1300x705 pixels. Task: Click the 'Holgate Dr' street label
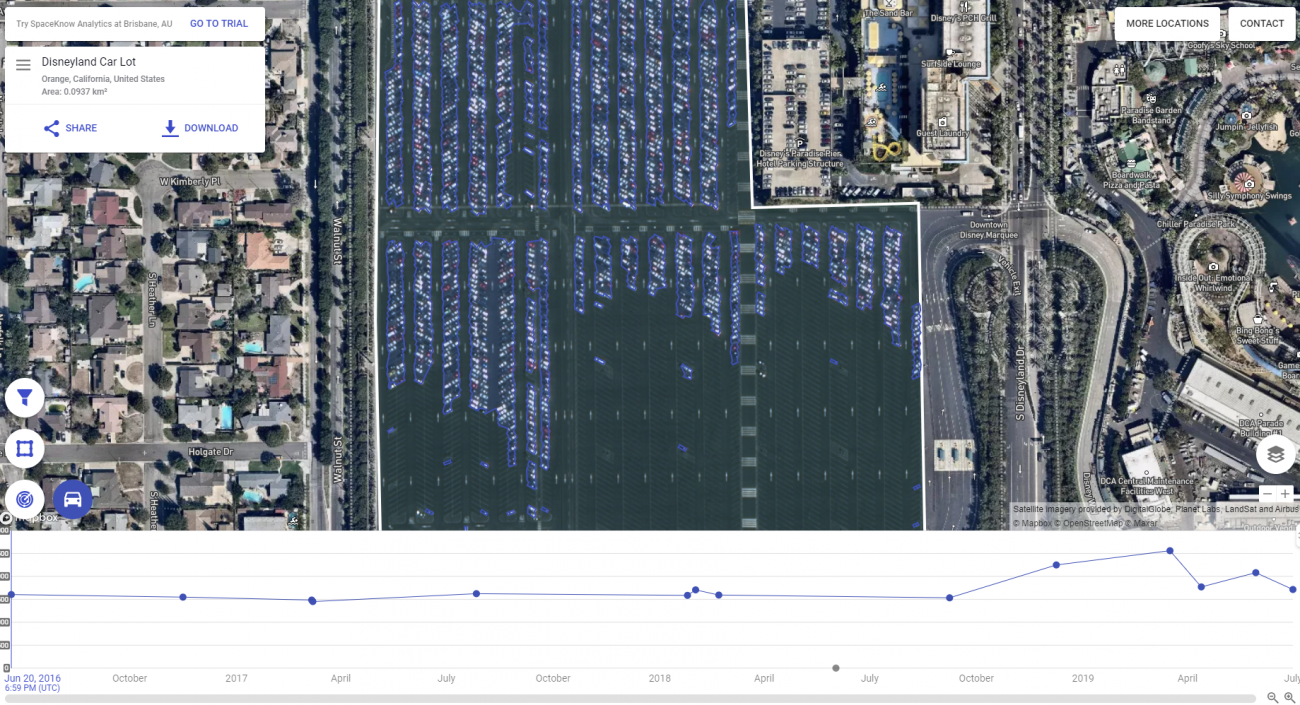(210, 452)
